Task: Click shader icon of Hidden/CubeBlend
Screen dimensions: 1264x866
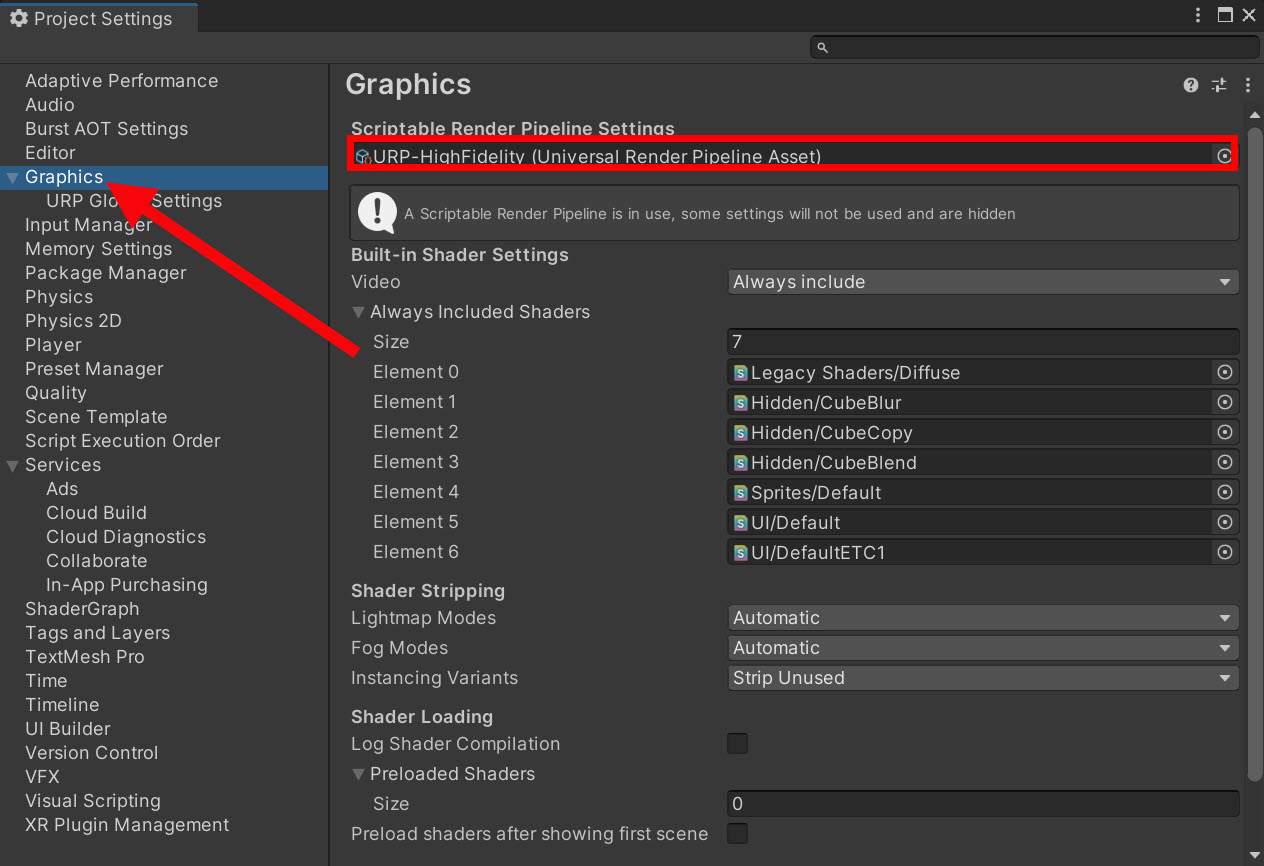Action: (741, 462)
